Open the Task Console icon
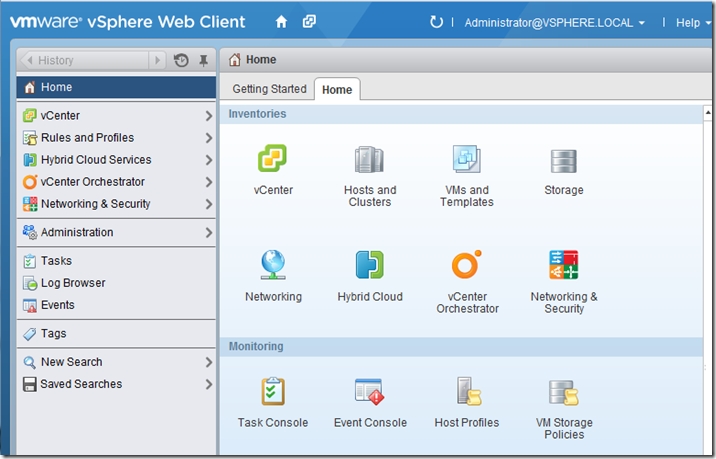The image size is (716, 459). [273, 391]
